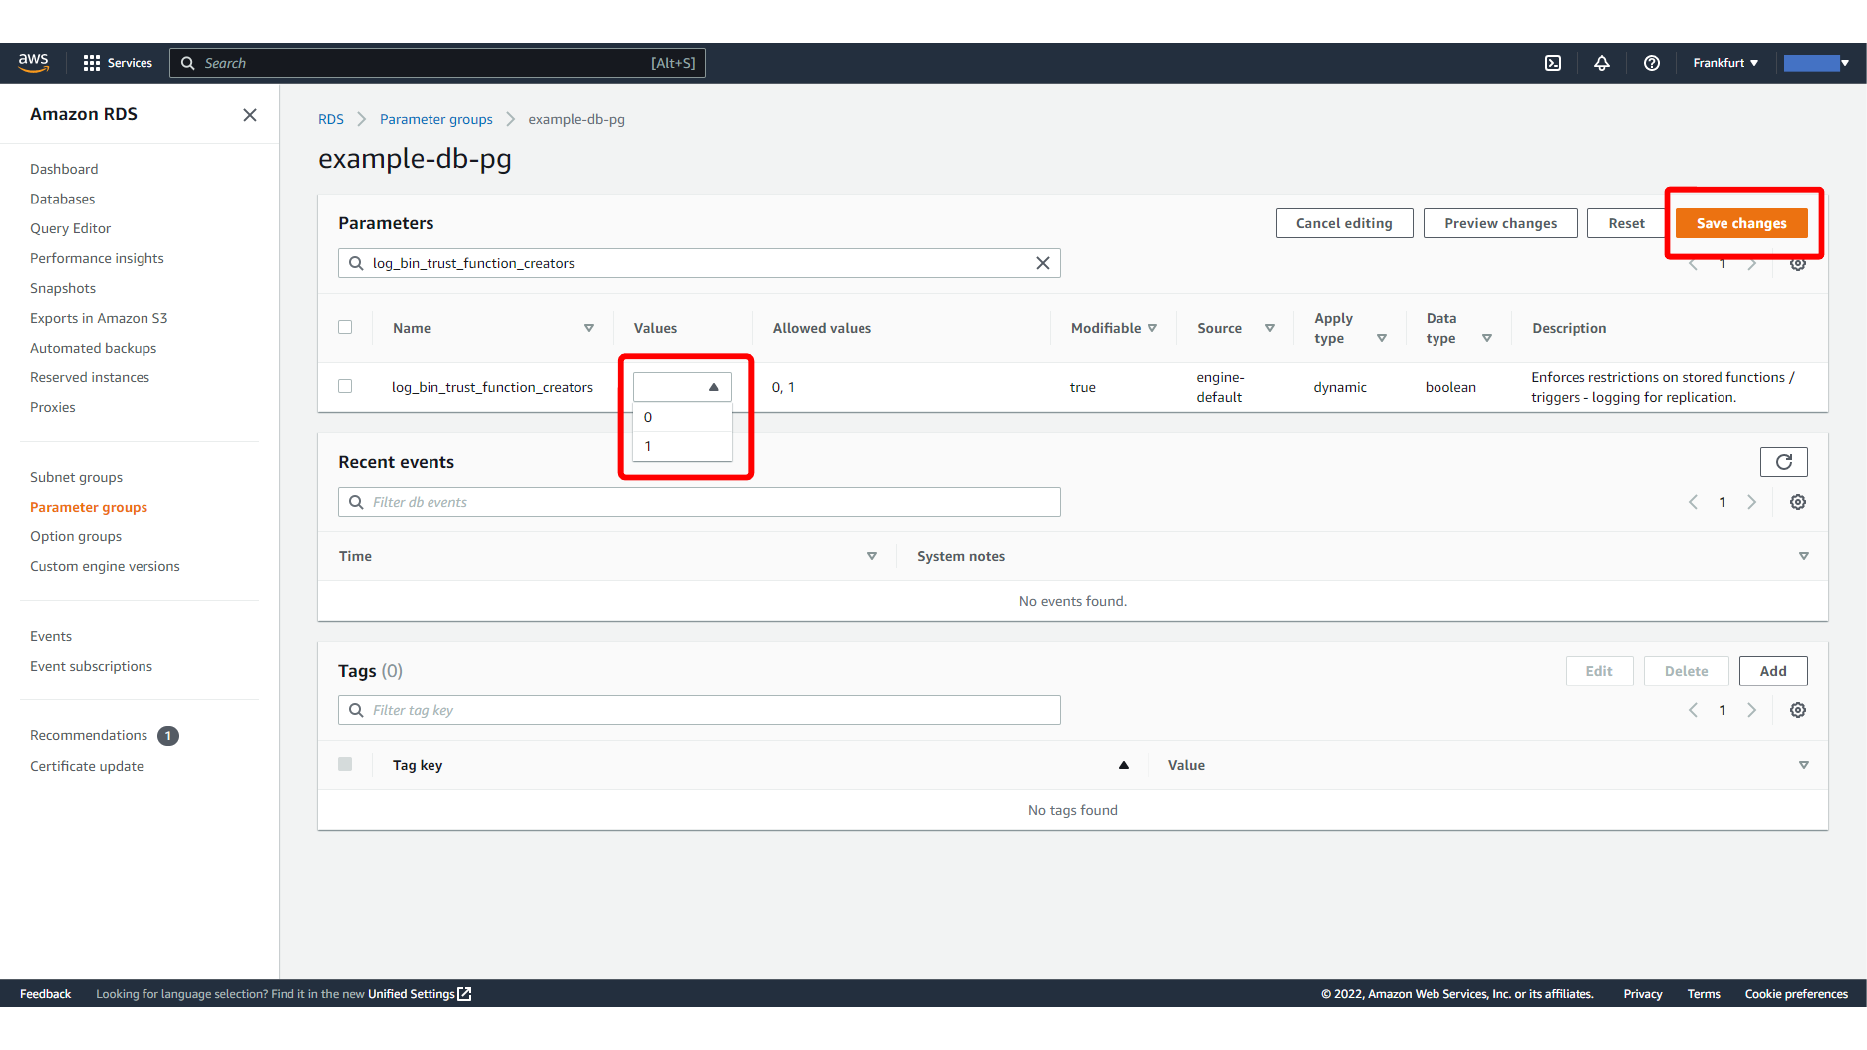The height and width of the screenshot is (1050, 1867).
Task: Open Snapshots in the sidebar
Action: (x=63, y=288)
